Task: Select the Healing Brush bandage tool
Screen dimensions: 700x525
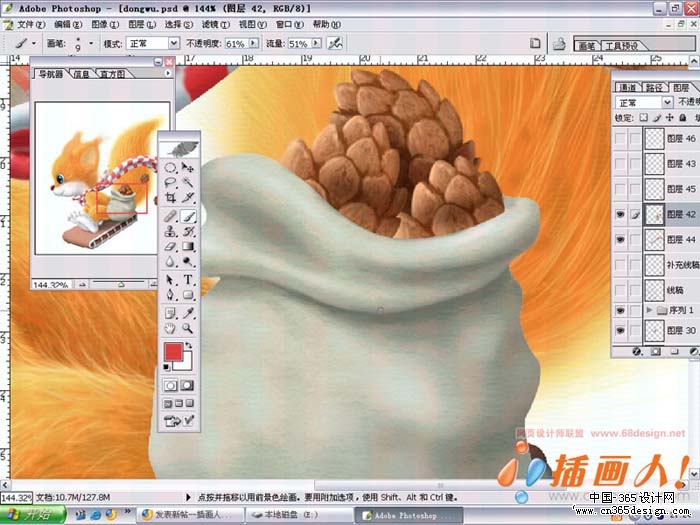Action: click(x=170, y=217)
